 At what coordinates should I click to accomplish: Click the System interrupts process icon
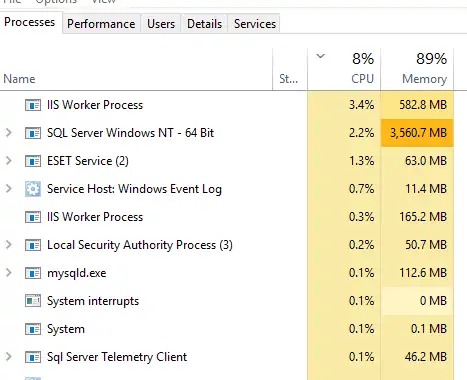[33, 301]
